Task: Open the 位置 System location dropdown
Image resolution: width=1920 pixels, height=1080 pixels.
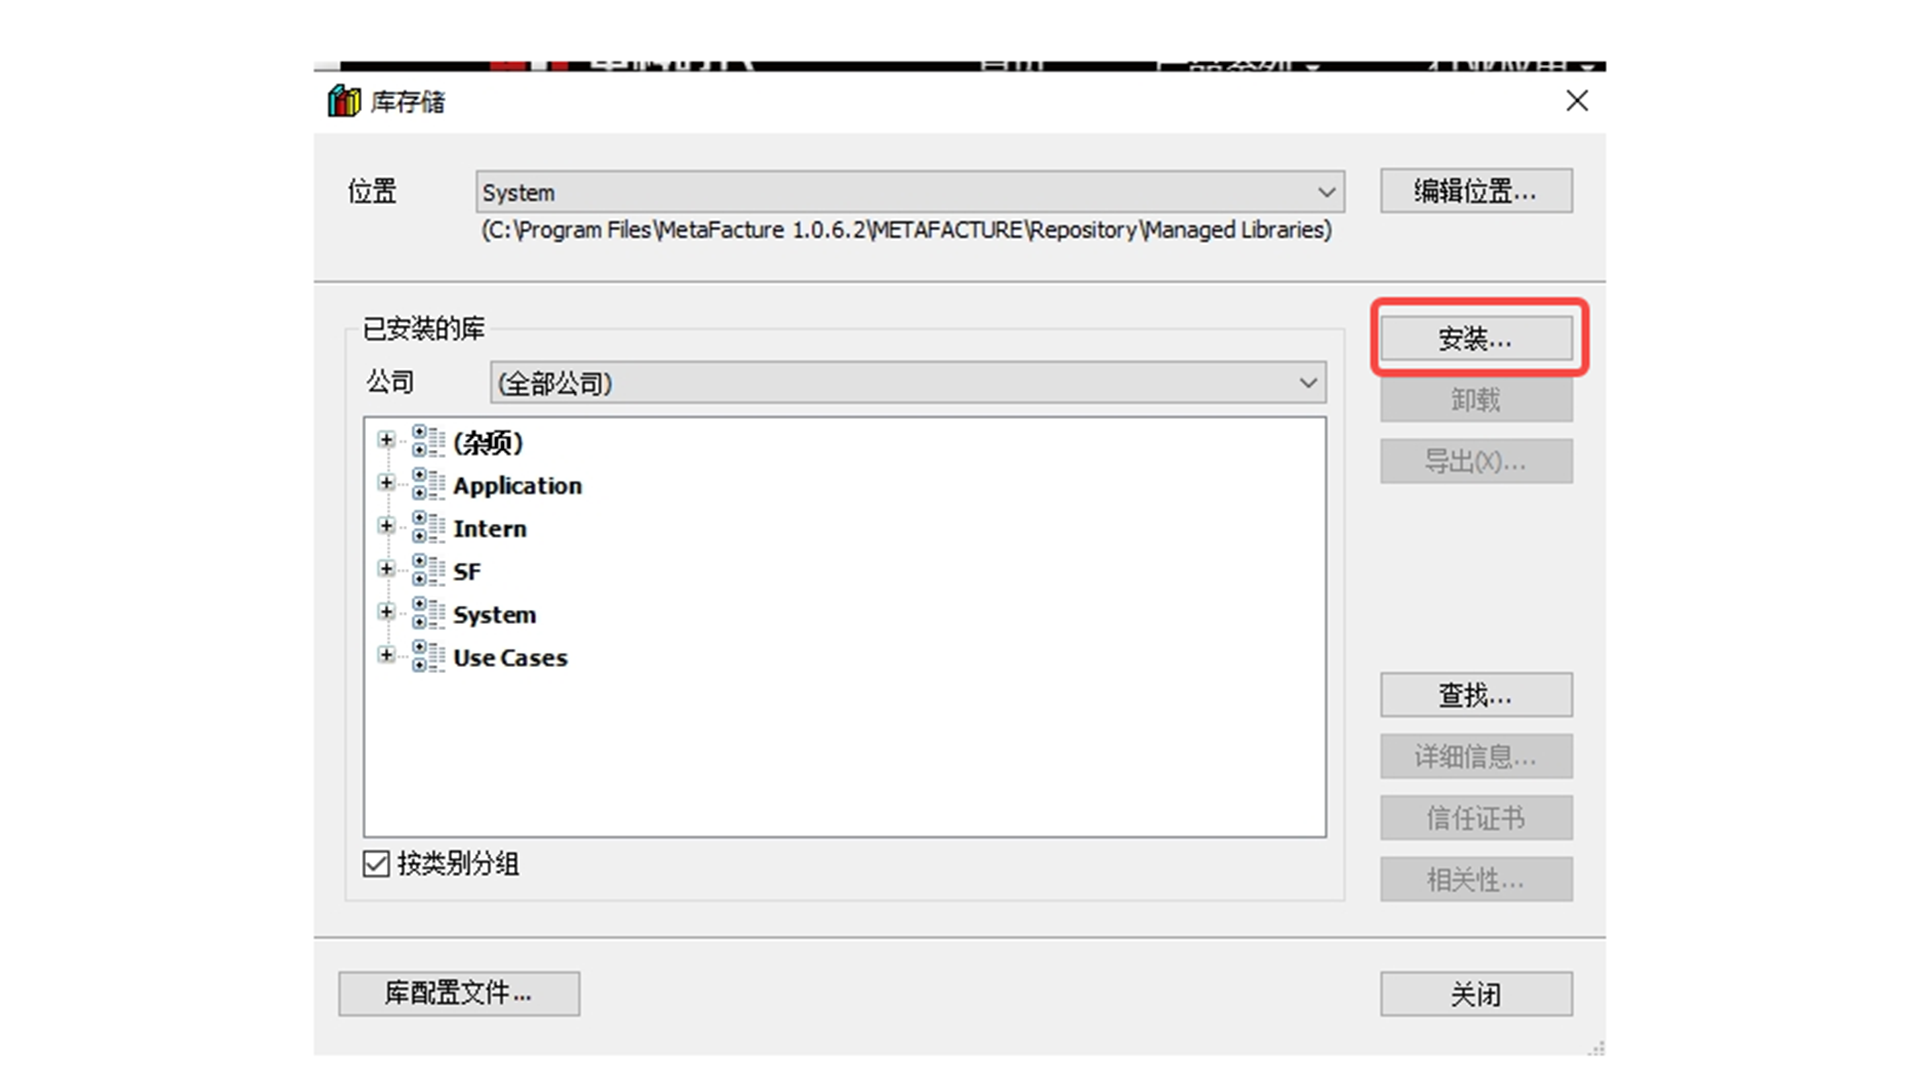Action: (x=1326, y=192)
